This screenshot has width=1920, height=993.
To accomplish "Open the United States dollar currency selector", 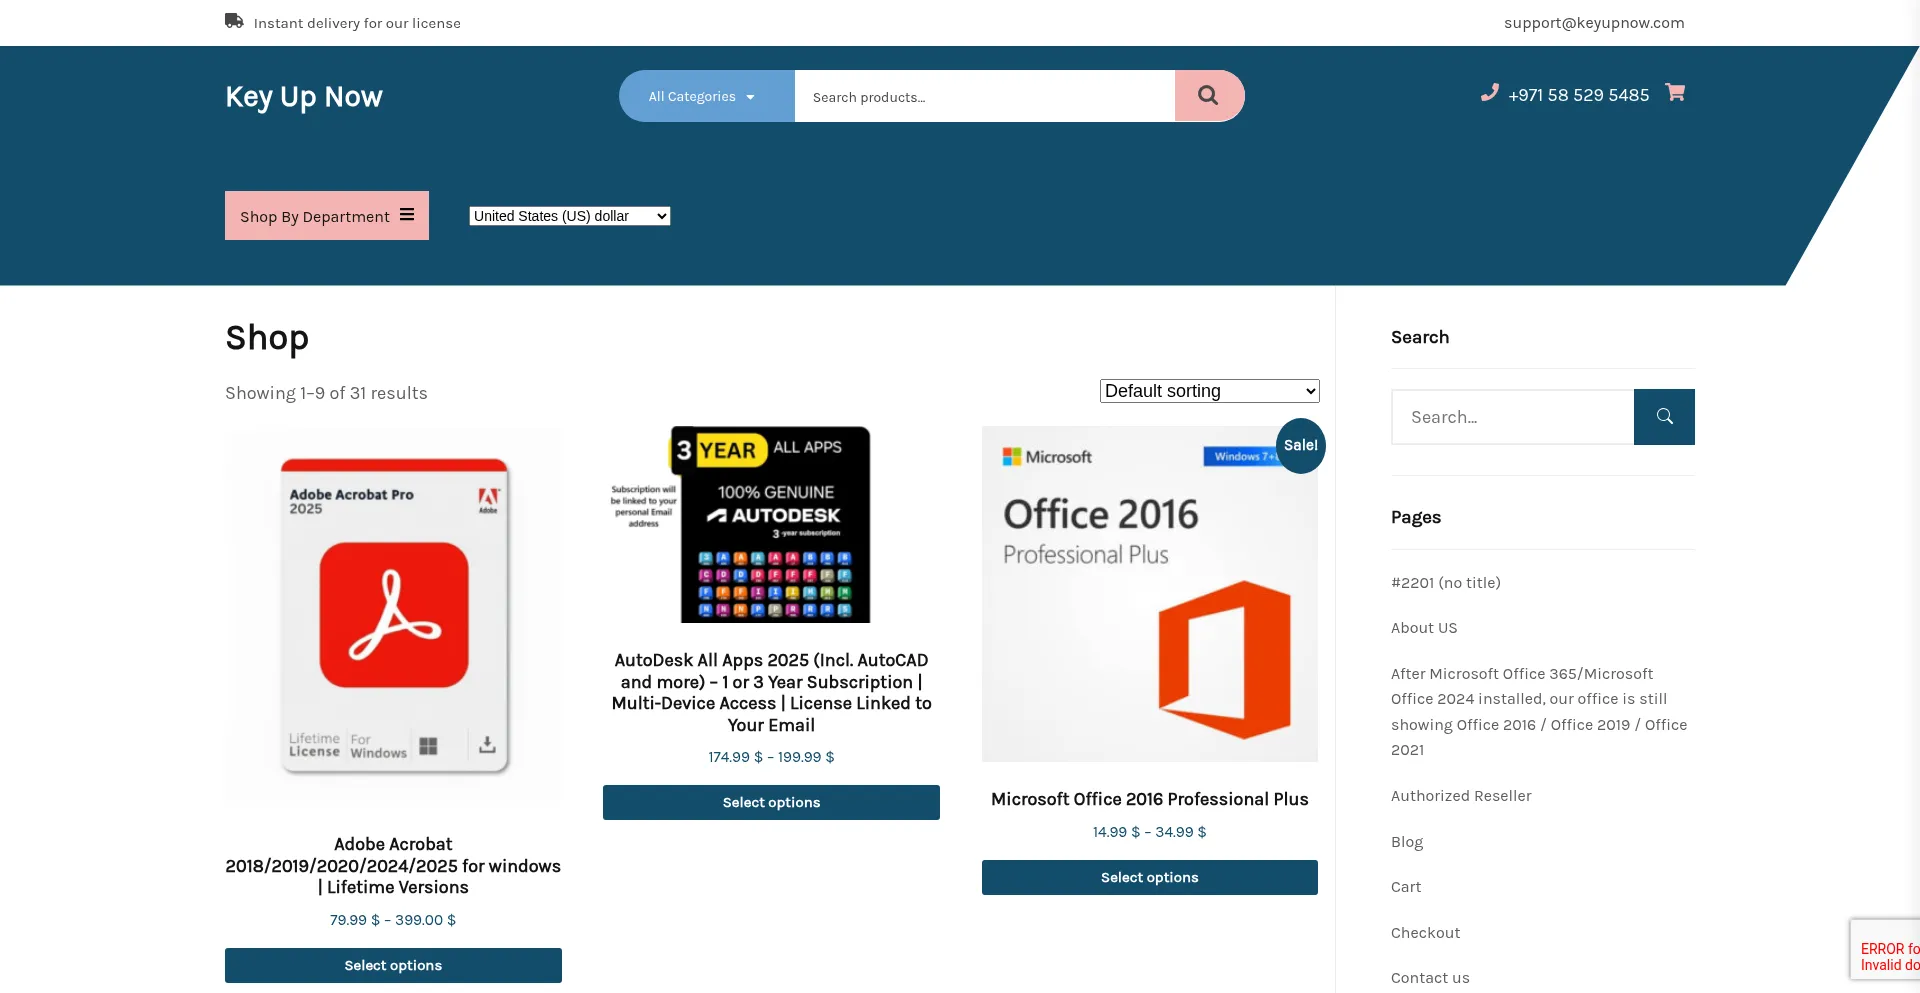I will (569, 216).
